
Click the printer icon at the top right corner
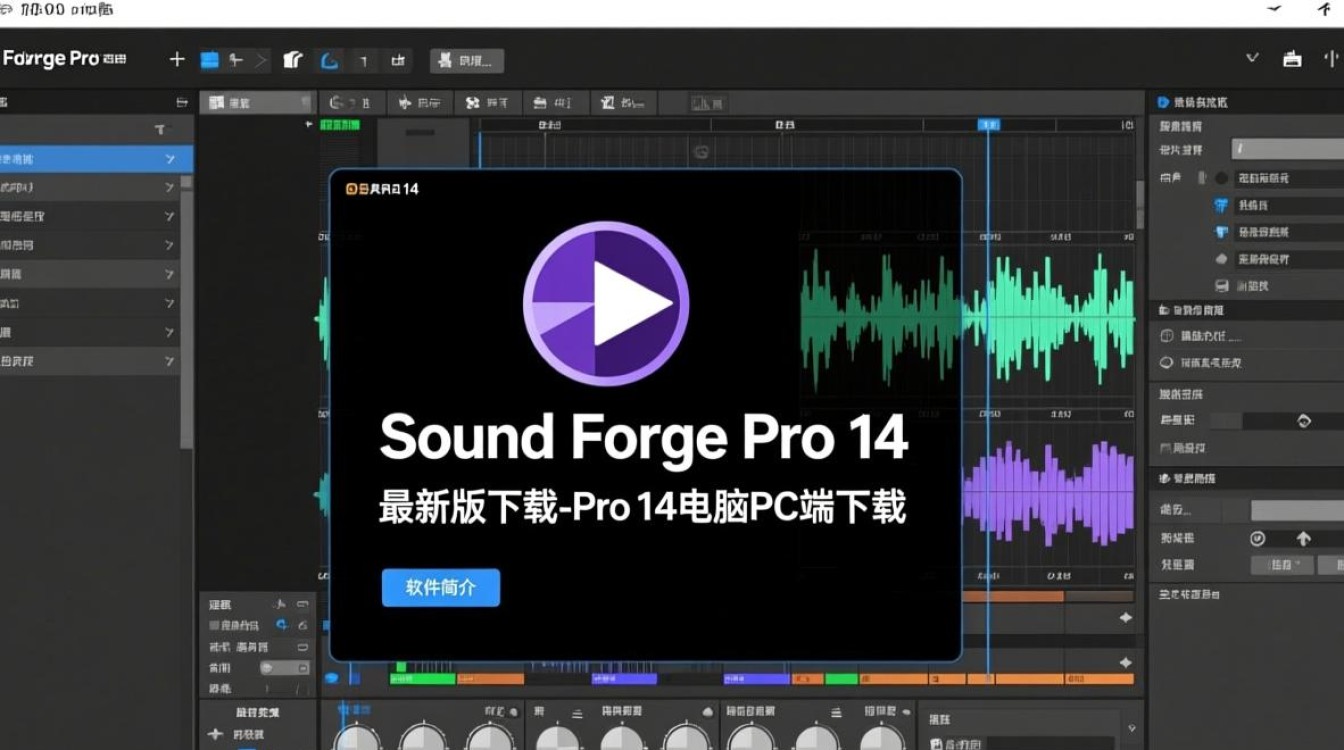point(1291,59)
